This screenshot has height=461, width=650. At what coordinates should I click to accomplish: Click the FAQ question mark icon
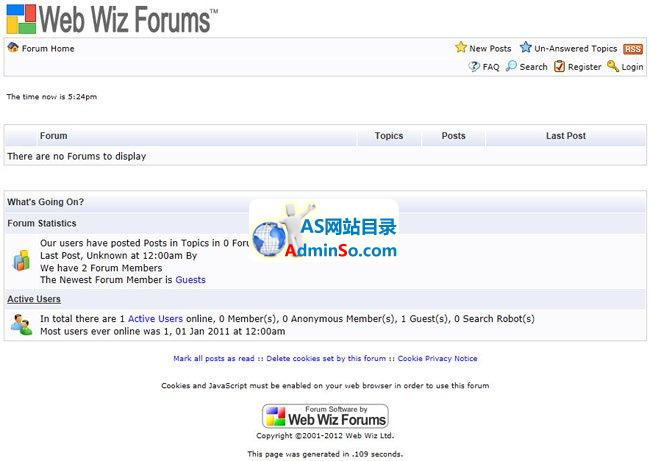[474, 66]
